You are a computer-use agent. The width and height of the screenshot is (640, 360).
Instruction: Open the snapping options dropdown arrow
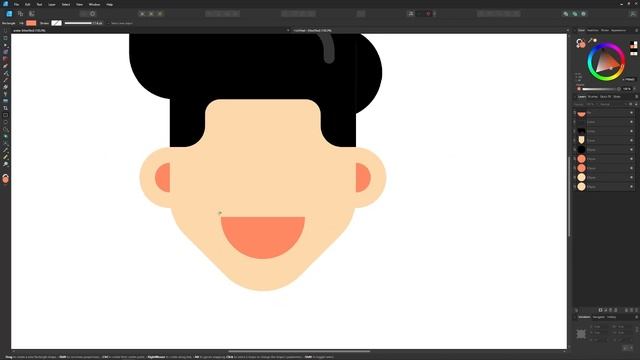(434, 13)
